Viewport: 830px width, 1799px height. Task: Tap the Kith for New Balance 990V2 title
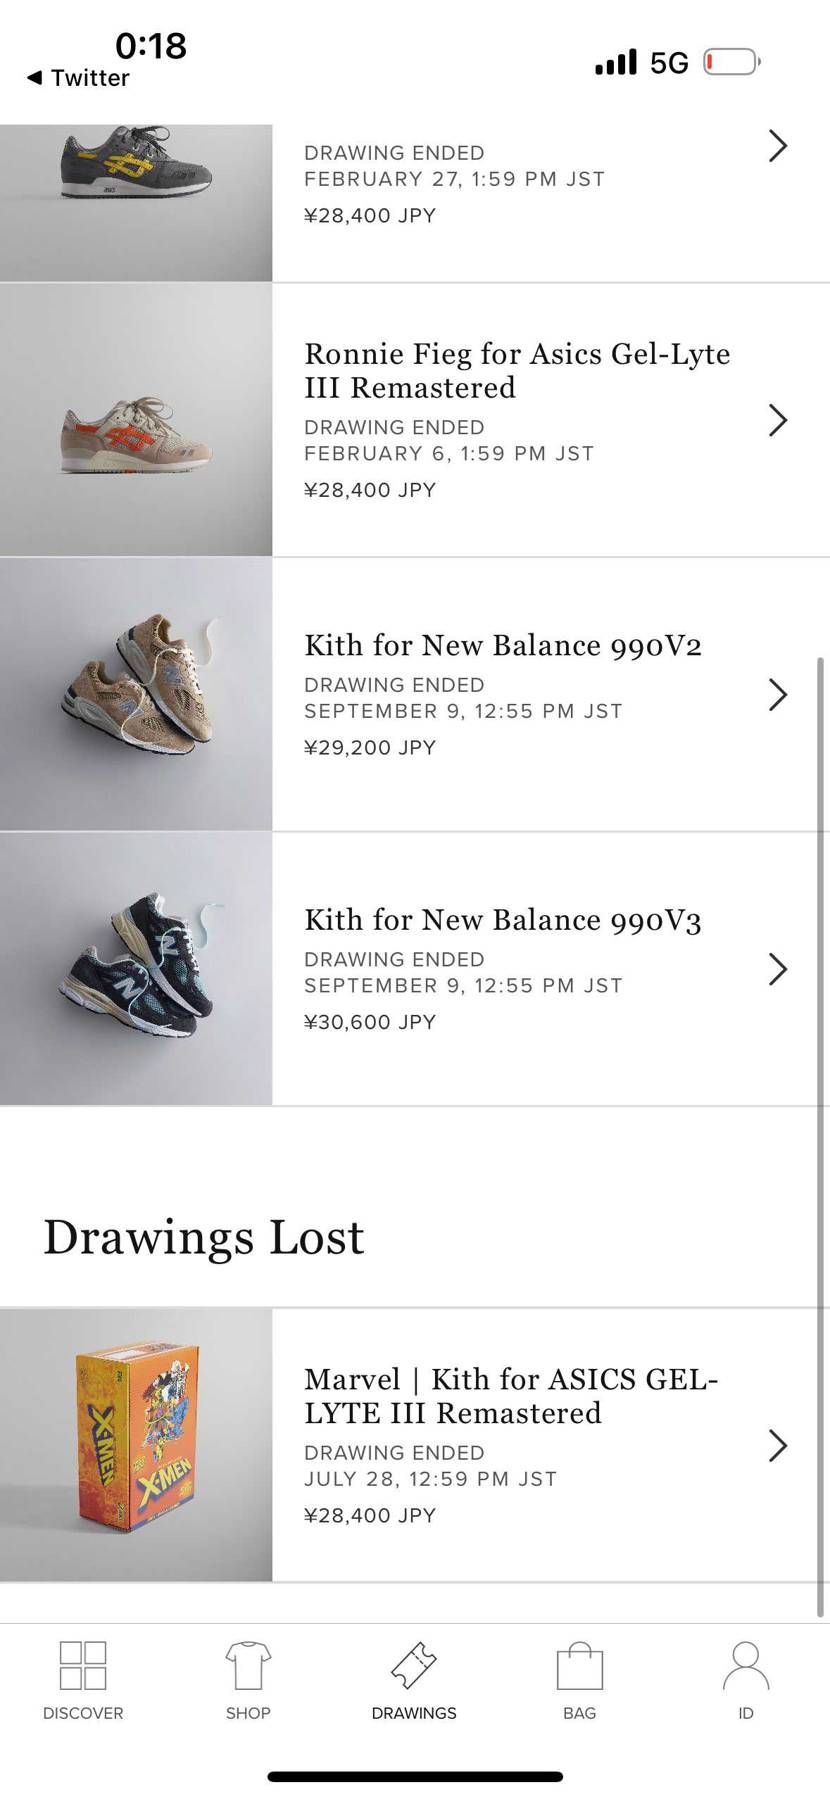coord(502,645)
